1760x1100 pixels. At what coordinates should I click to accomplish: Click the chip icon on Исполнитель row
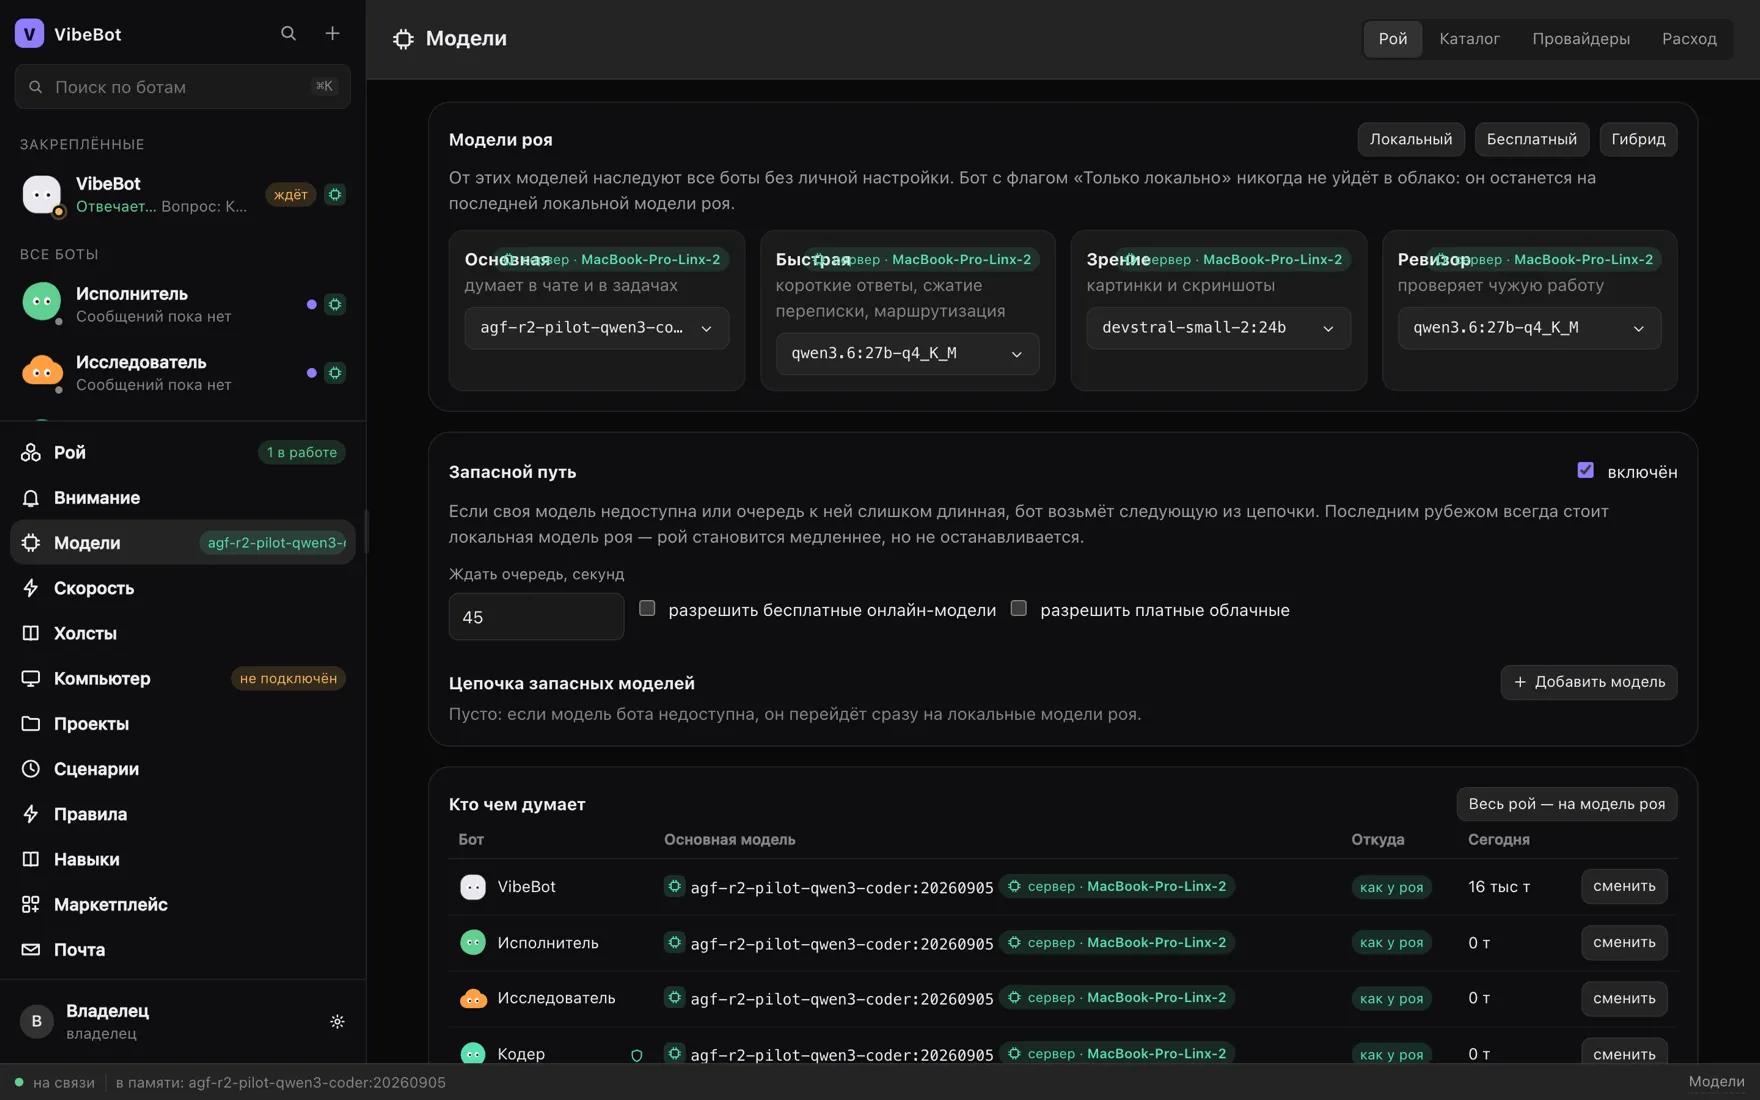pyautogui.click(x=335, y=304)
